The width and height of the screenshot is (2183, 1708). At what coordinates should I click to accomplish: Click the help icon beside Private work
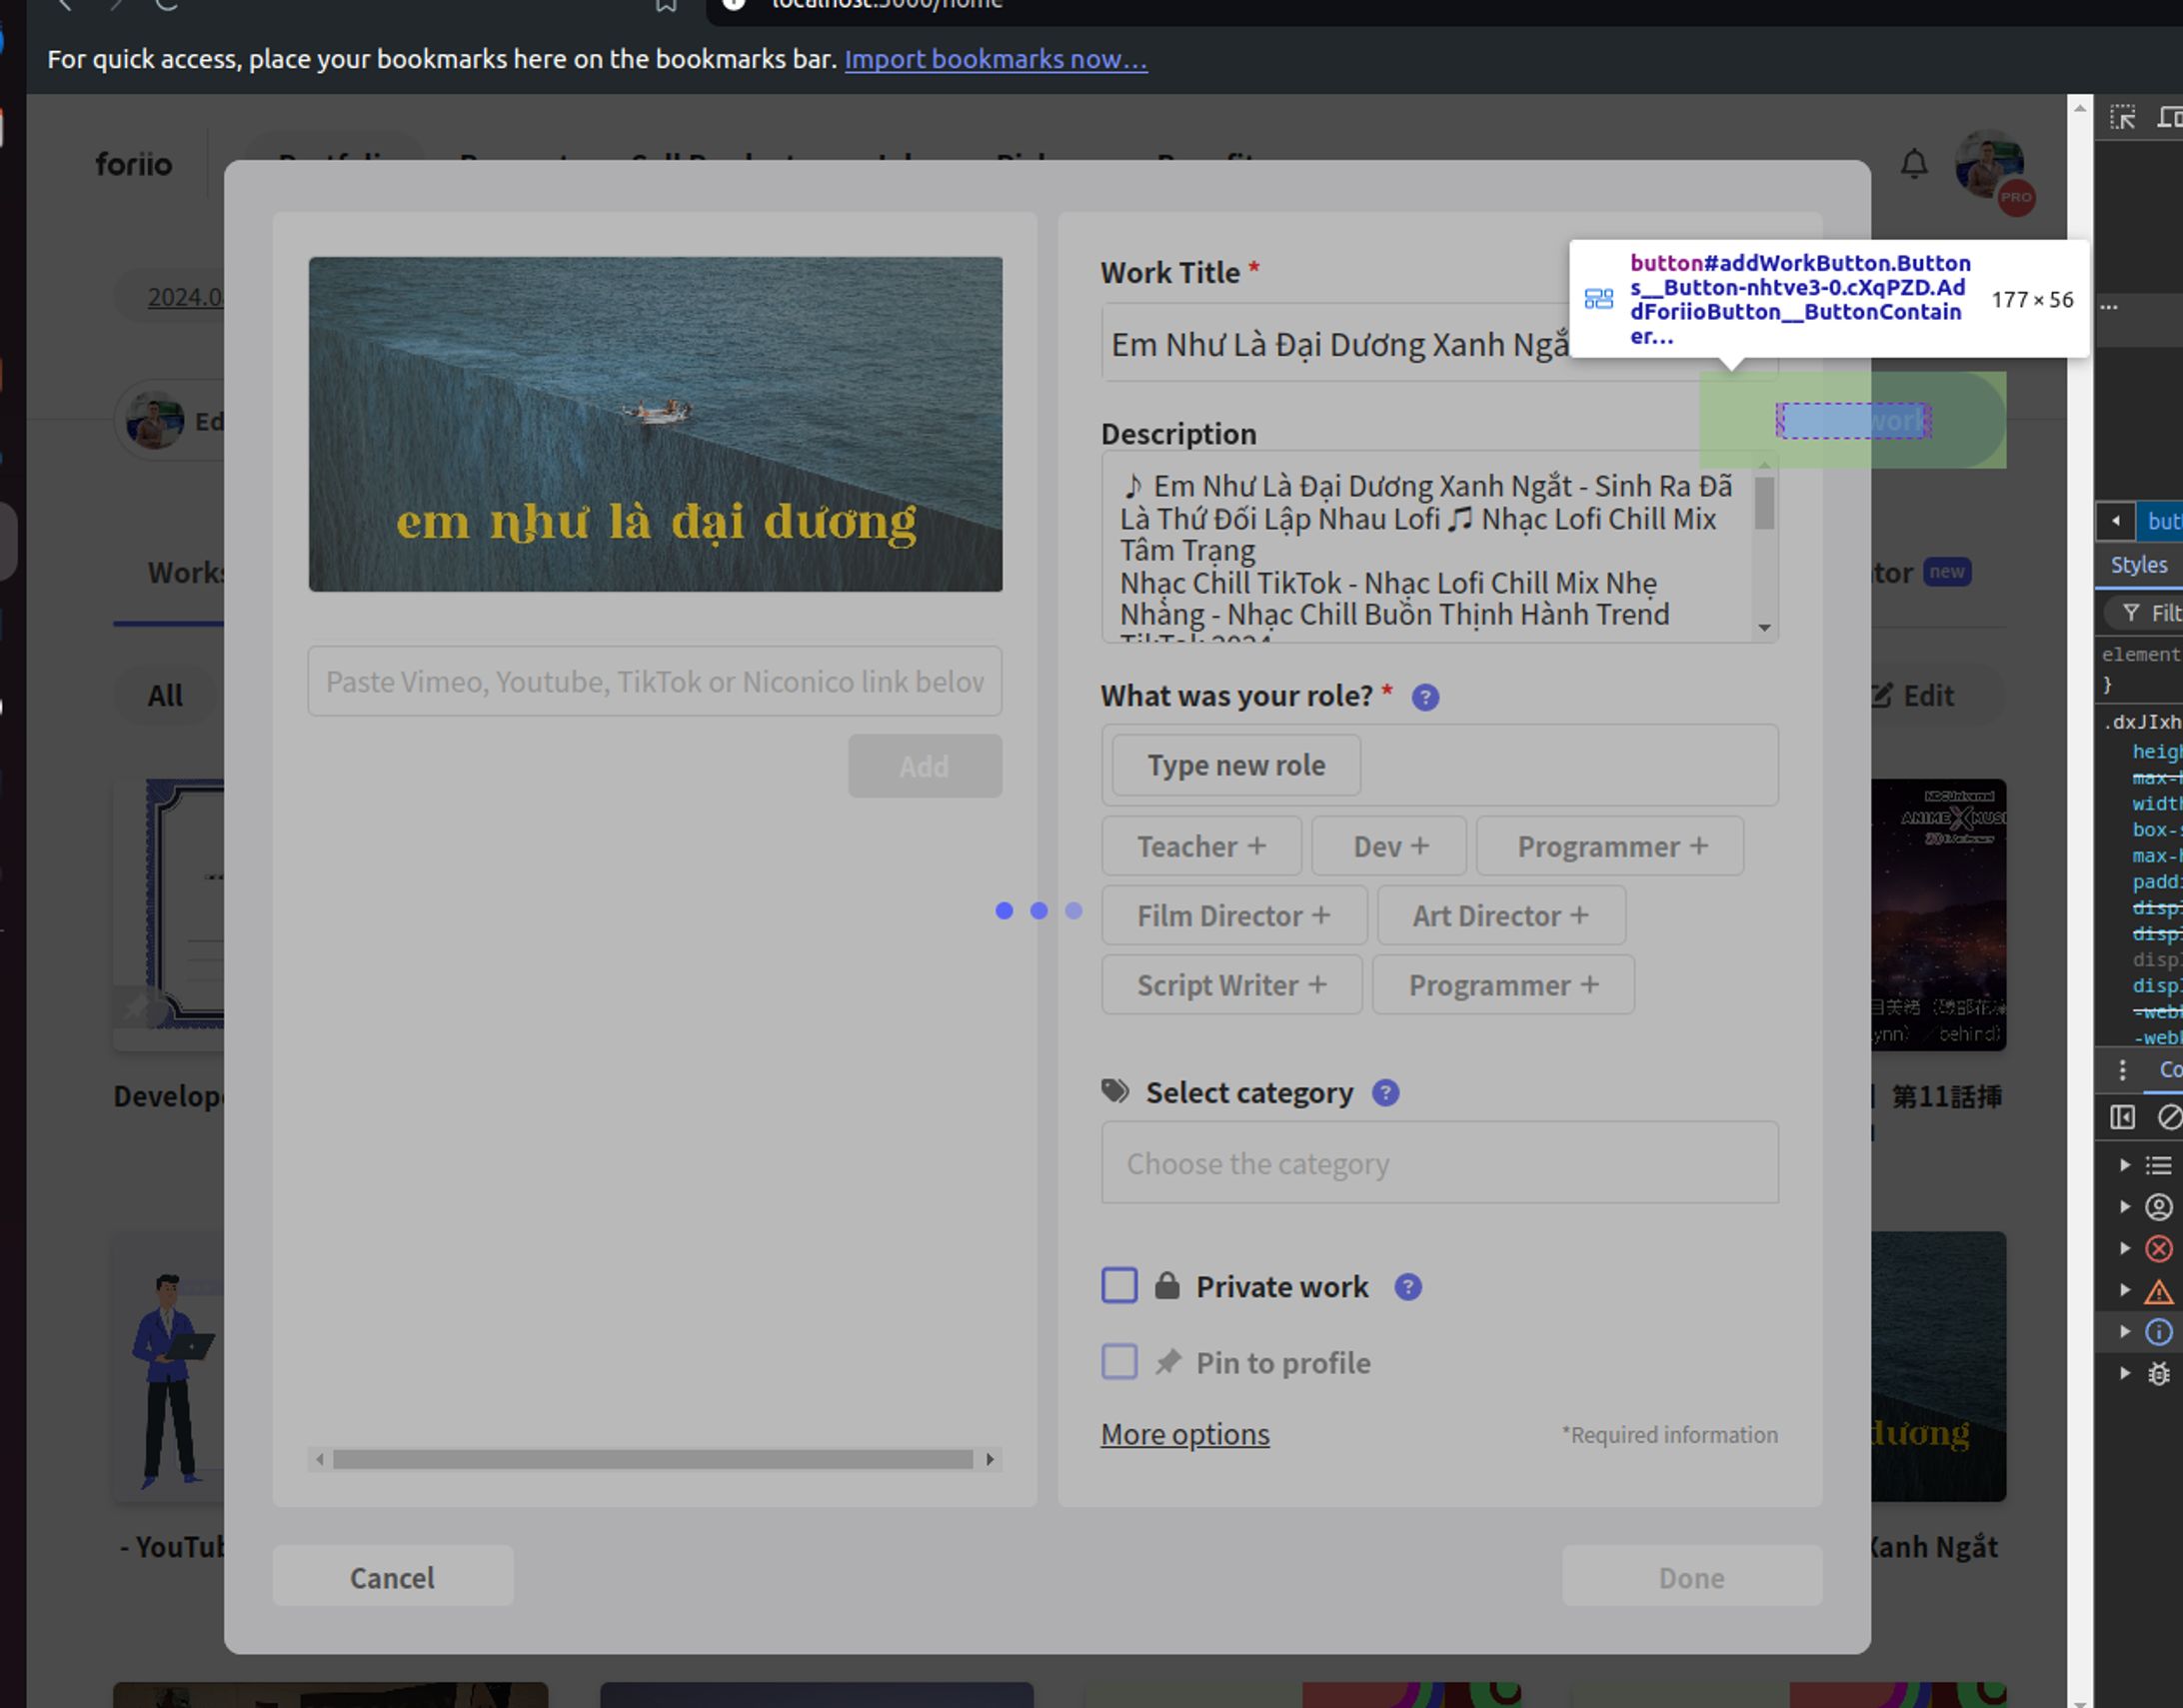(1408, 1287)
